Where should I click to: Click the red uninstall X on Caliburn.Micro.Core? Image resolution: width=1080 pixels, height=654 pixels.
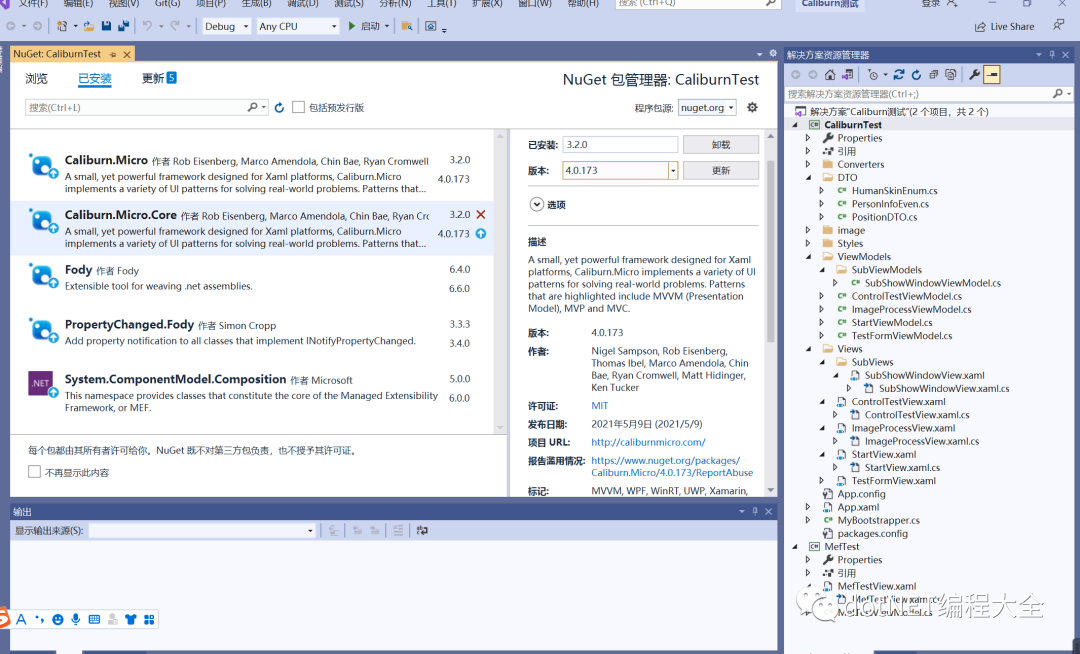tap(481, 215)
